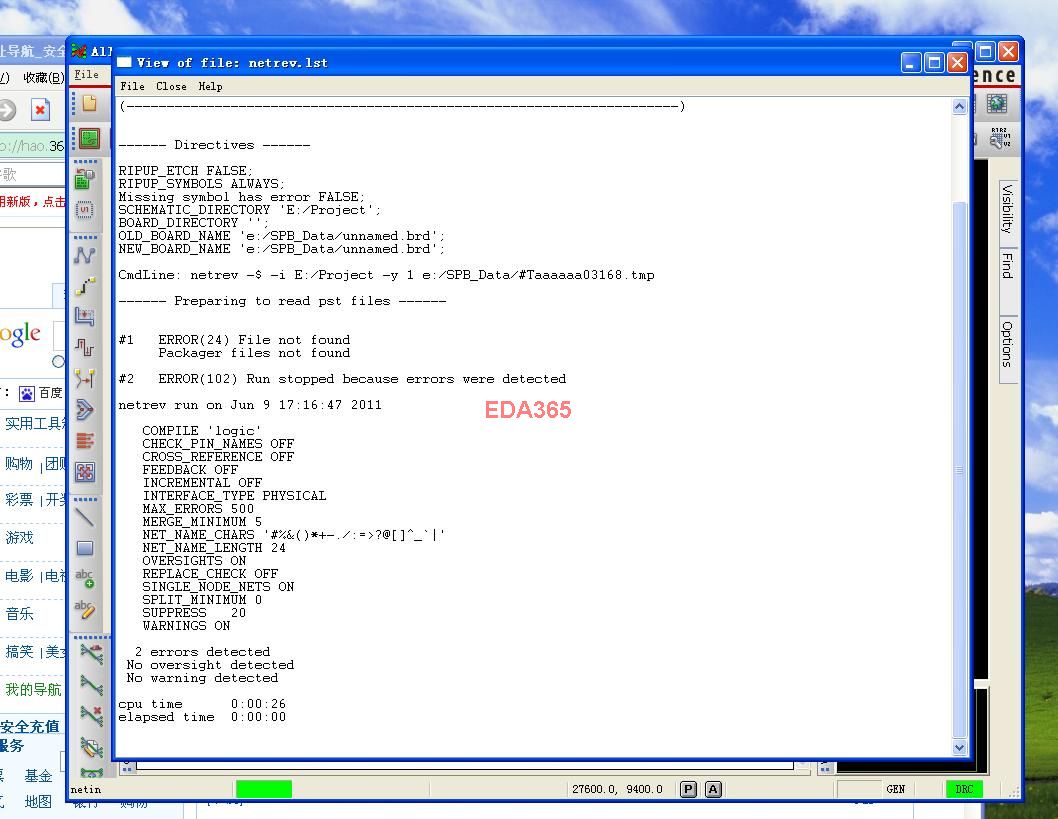Screen dimensions: 1058x819
Task: Select the Add Text tool with plus
Action: click(85, 578)
